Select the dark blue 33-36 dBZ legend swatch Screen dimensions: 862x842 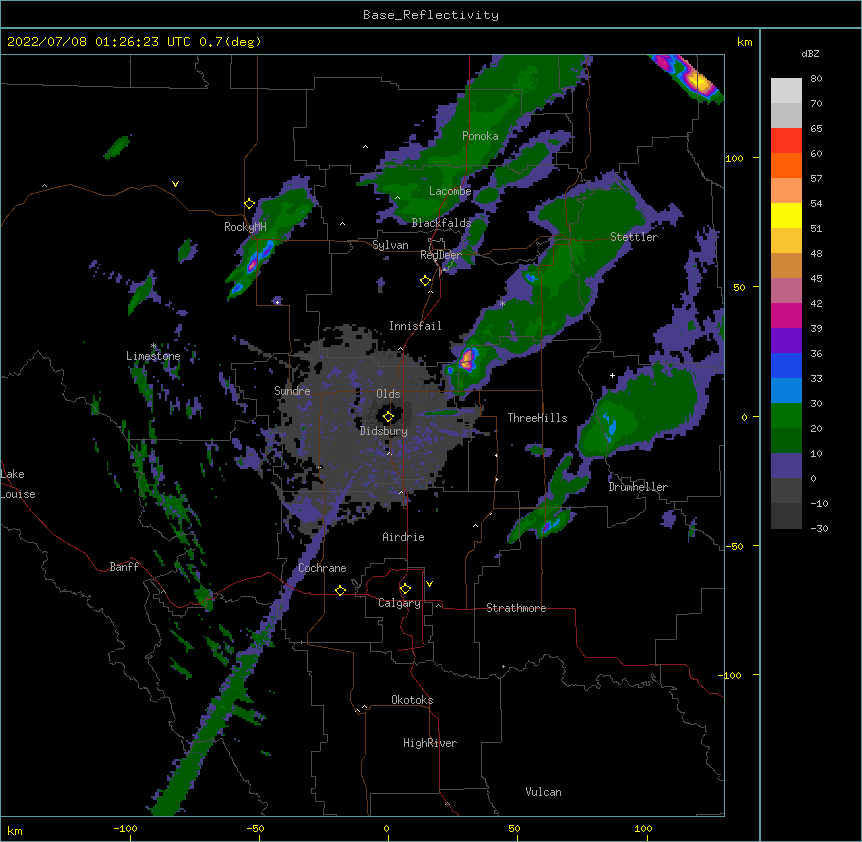[786, 365]
